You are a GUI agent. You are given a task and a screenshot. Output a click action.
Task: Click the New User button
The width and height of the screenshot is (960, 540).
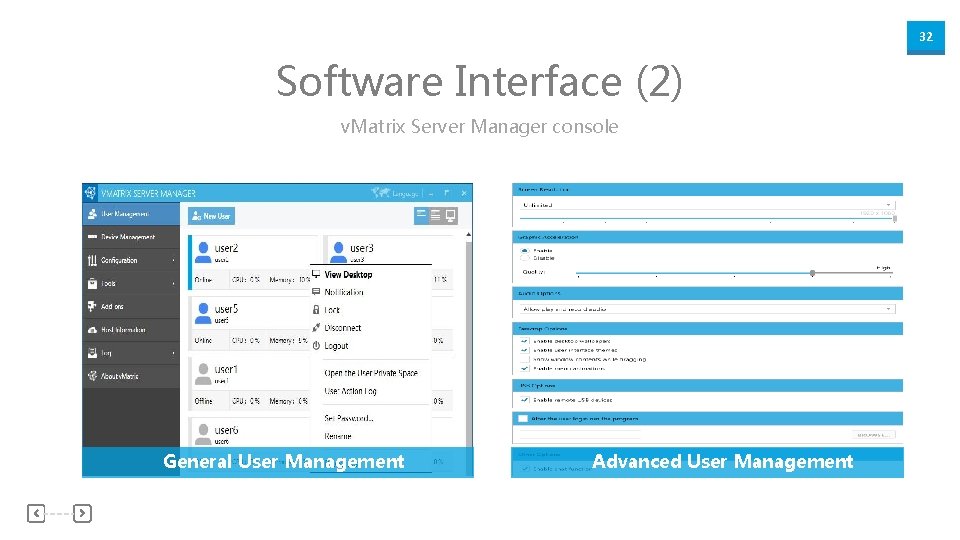click(211, 216)
